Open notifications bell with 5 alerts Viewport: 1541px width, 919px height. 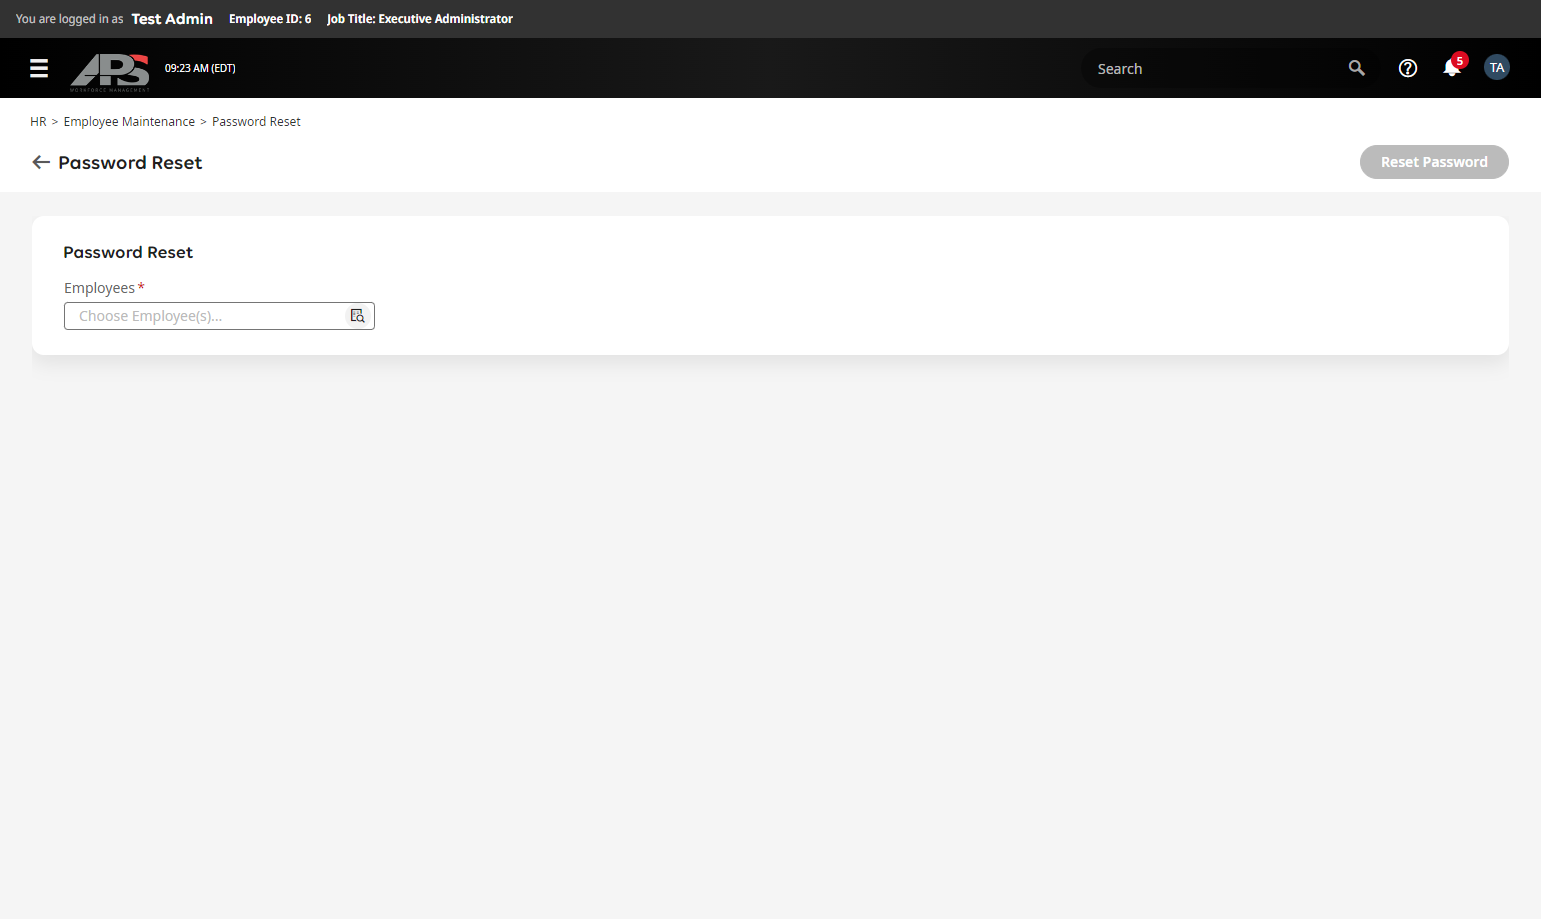click(1453, 67)
